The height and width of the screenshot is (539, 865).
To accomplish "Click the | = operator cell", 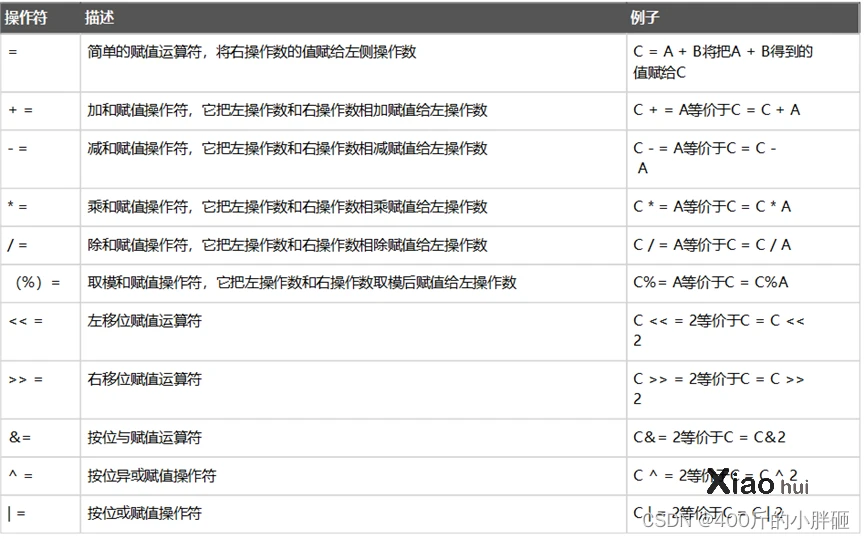I will coord(16,513).
